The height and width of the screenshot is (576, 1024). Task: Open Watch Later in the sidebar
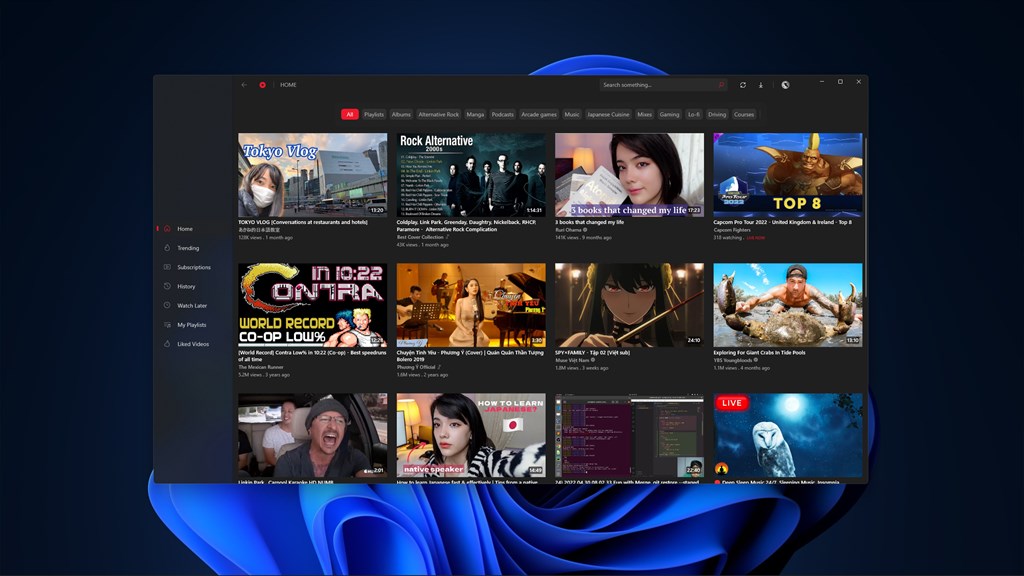(x=193, y=306)
